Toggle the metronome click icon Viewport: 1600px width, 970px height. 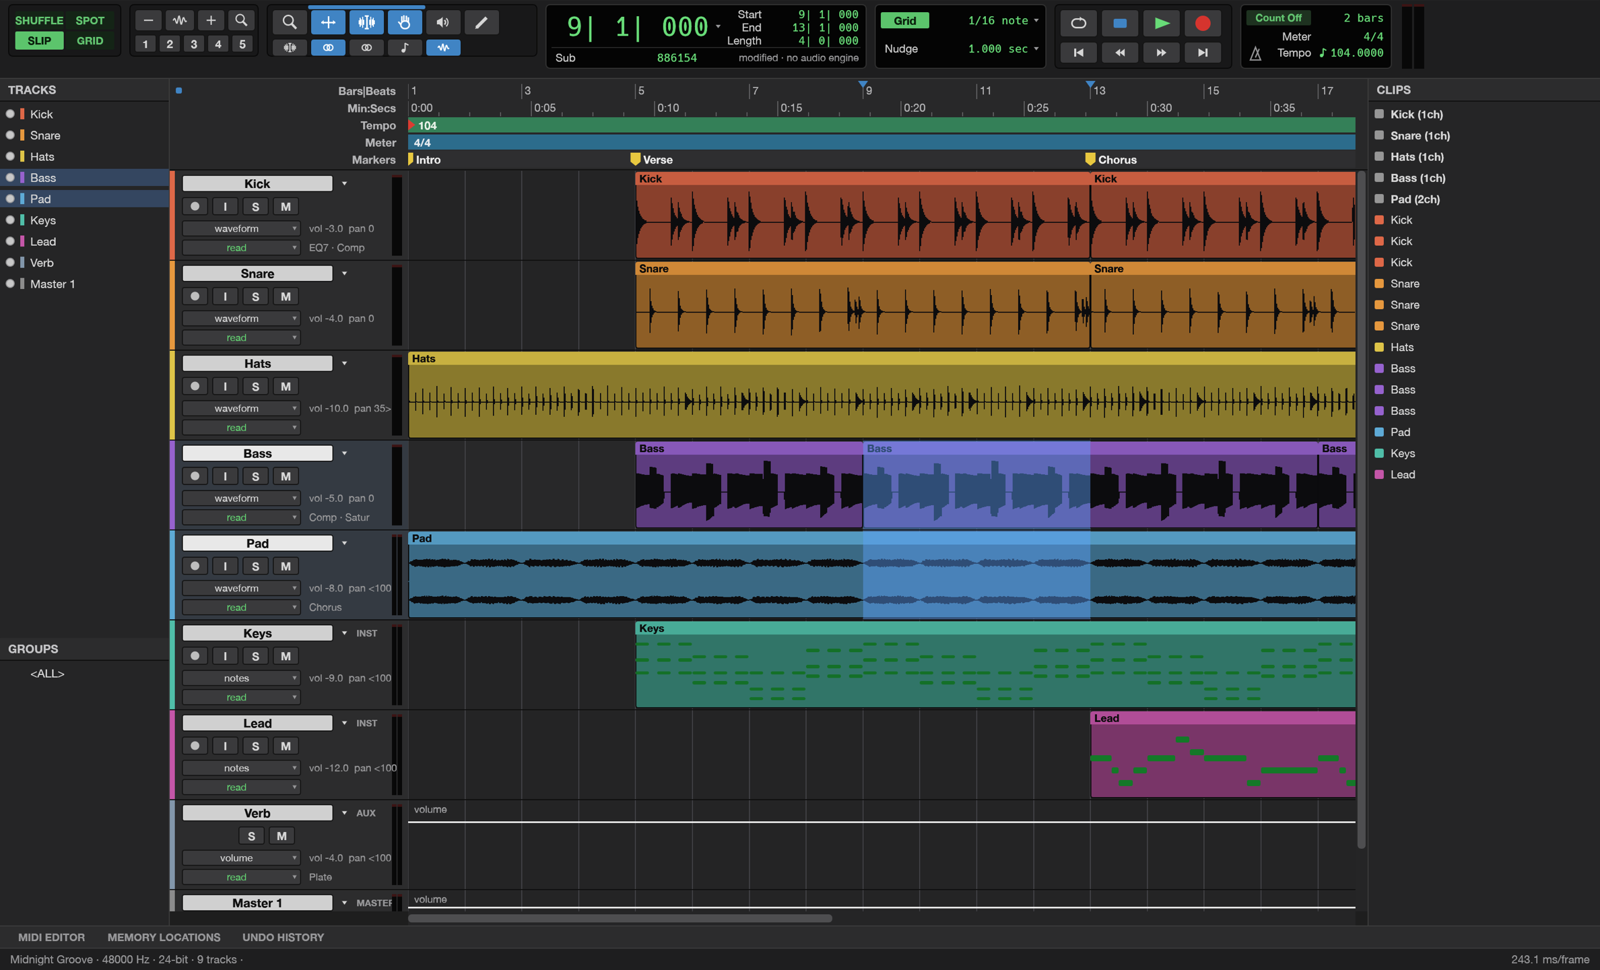1256,53
